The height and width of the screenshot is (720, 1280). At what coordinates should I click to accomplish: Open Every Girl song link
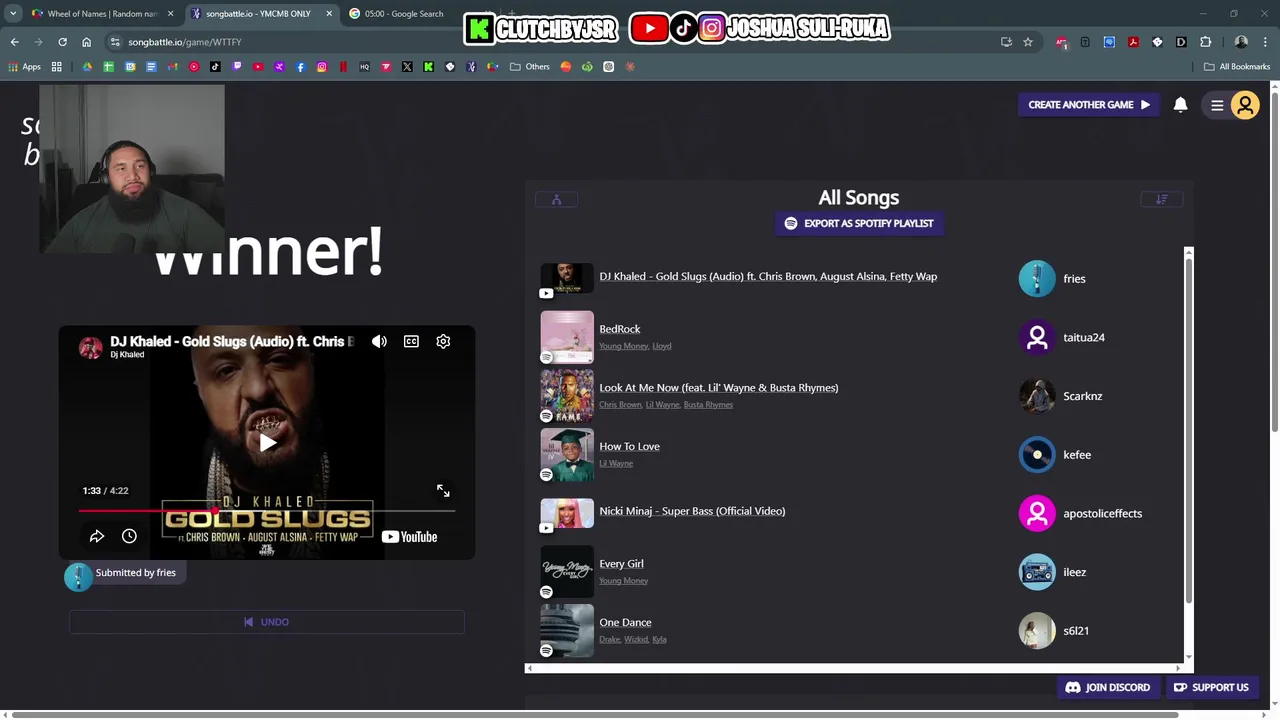pos(621,564)
